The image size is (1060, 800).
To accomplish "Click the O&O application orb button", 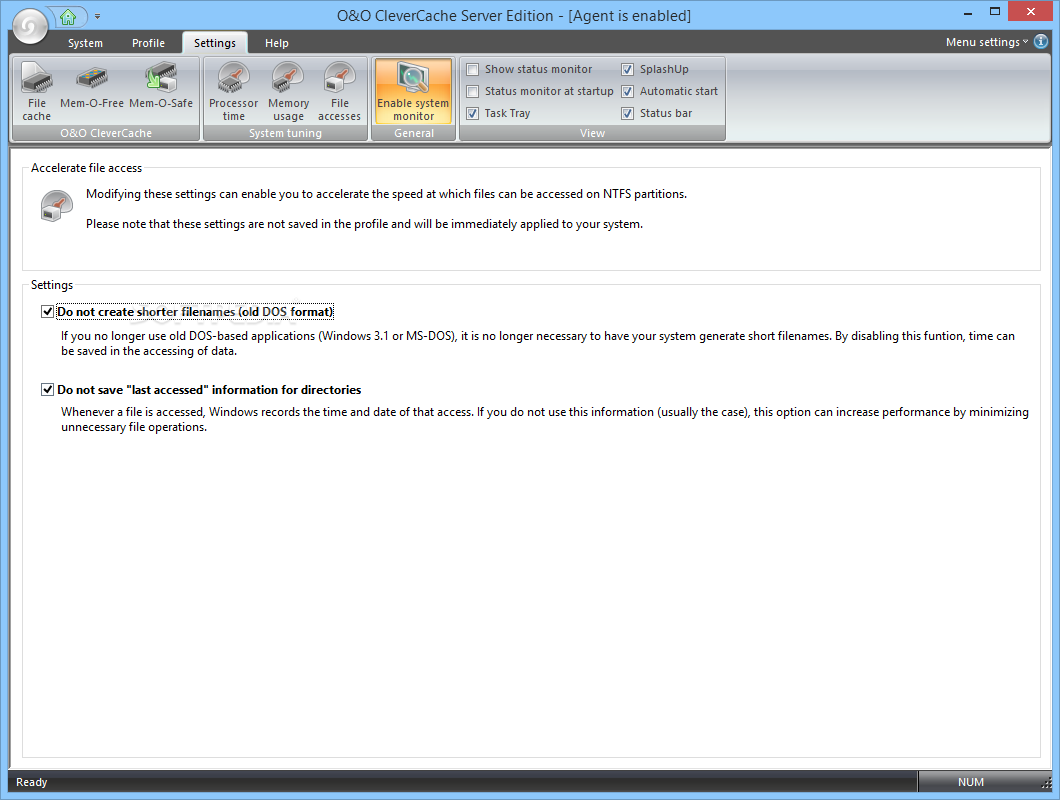I will (x=30, y=27).
